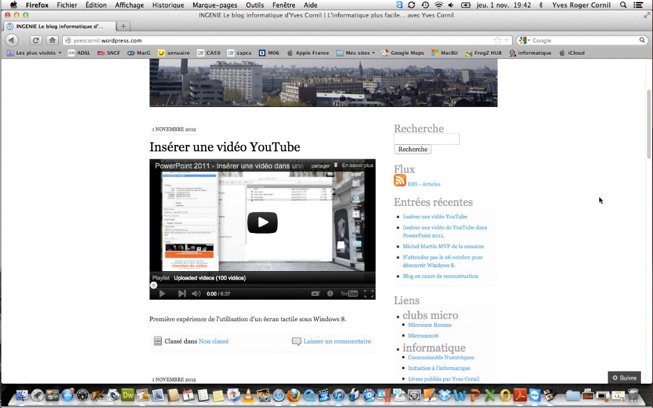Open Blog en cours de reconstruction entry
653x408 pixels.
click(x=440, y=276)
